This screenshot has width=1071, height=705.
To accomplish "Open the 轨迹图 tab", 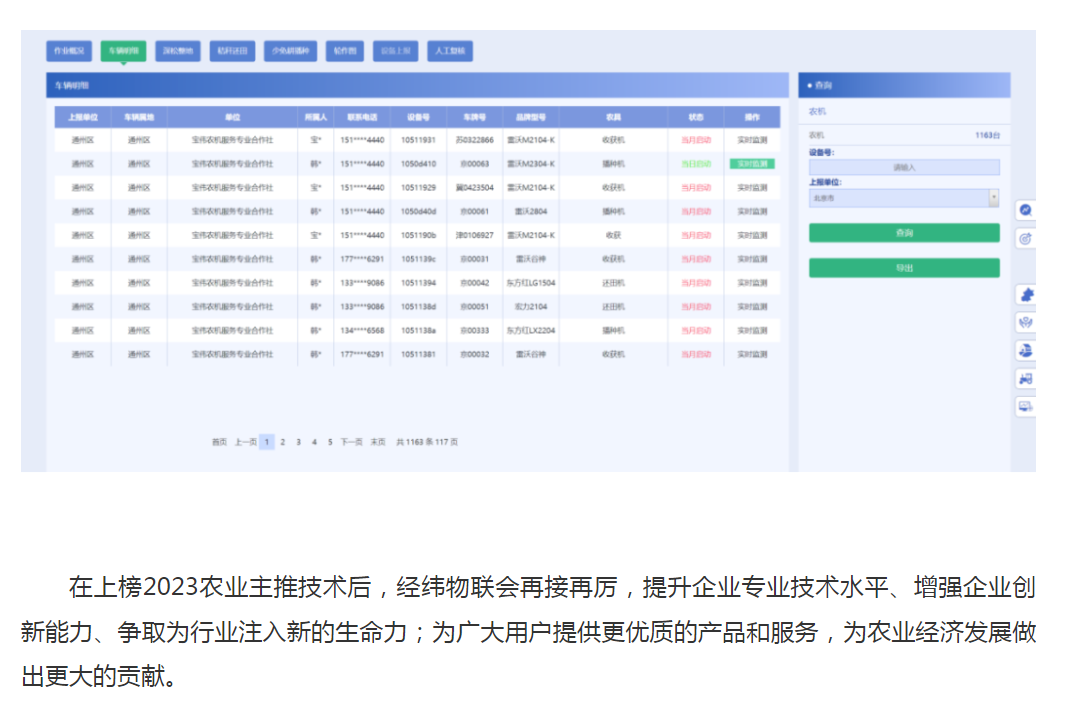I will (344, 51).
